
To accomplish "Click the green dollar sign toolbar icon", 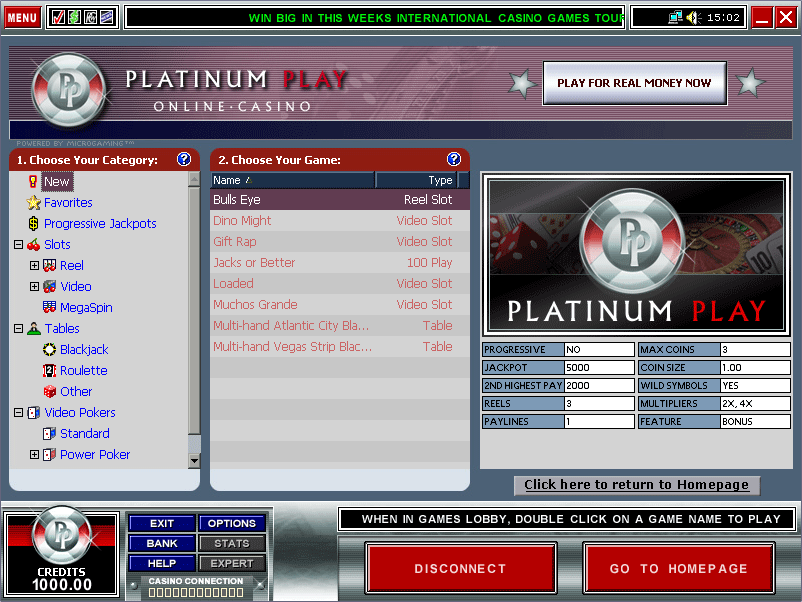I will point(74,17).
